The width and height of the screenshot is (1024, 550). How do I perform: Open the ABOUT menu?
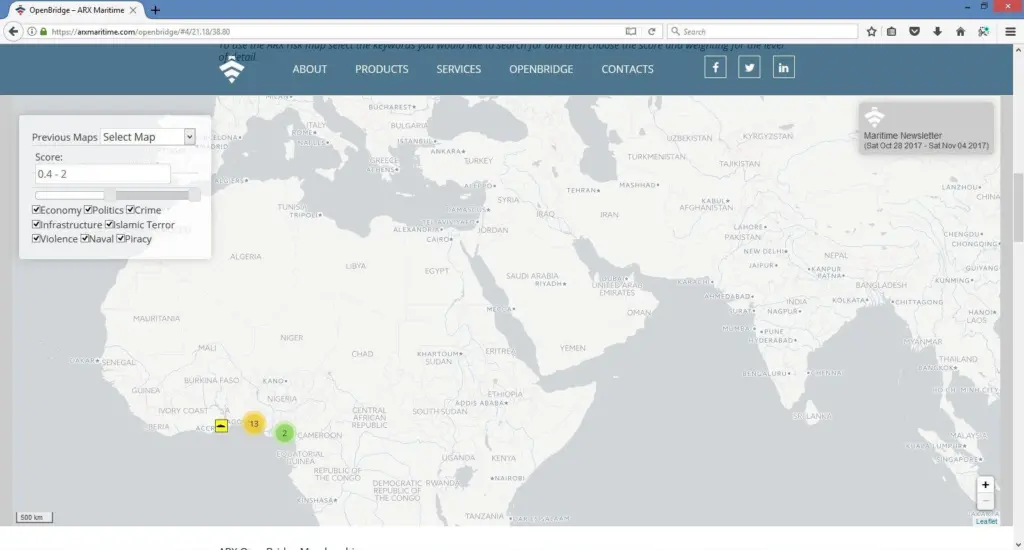[310, 69]
